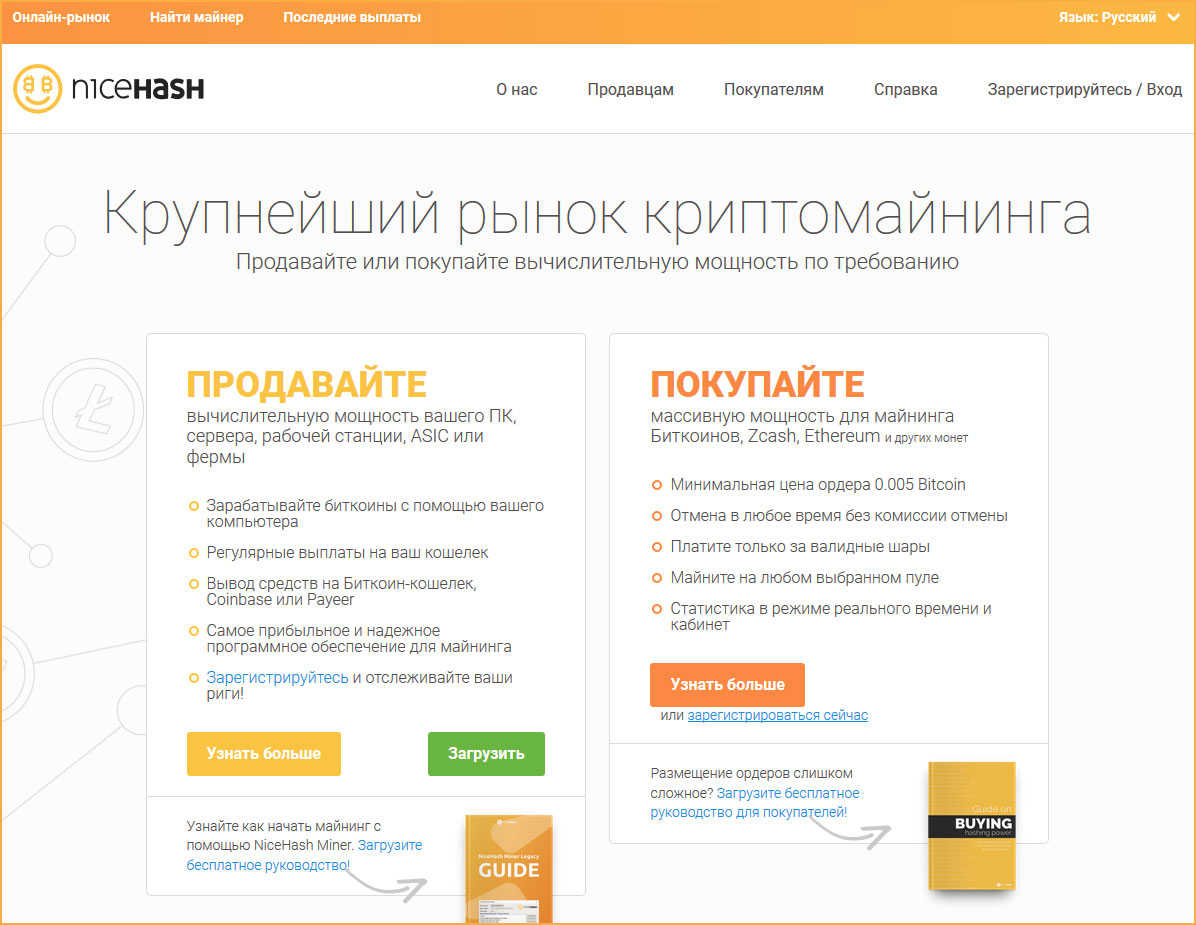Open the Покупателям navigation item
The width and height of the screenshot is (1196, 925).
(x=773, y=89)
